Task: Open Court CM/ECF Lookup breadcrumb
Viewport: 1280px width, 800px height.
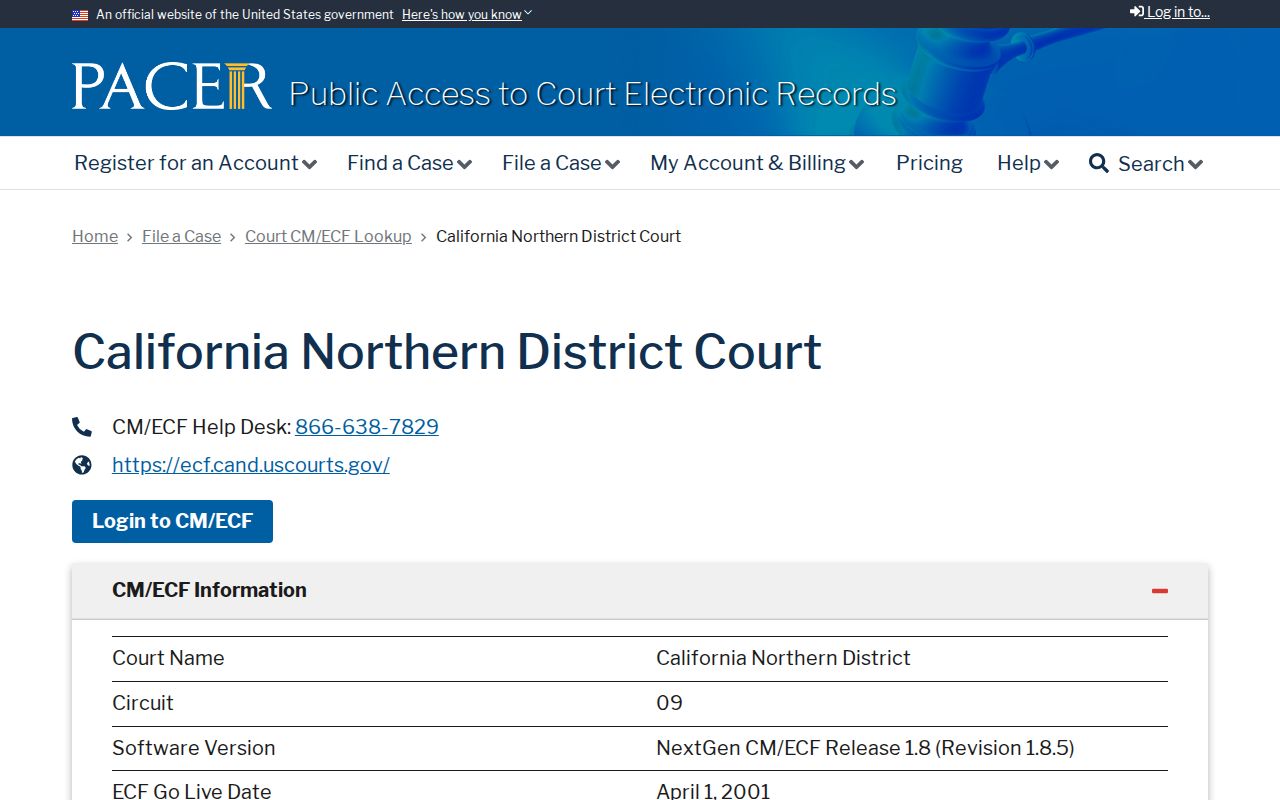Action: [x=328, y=236]
